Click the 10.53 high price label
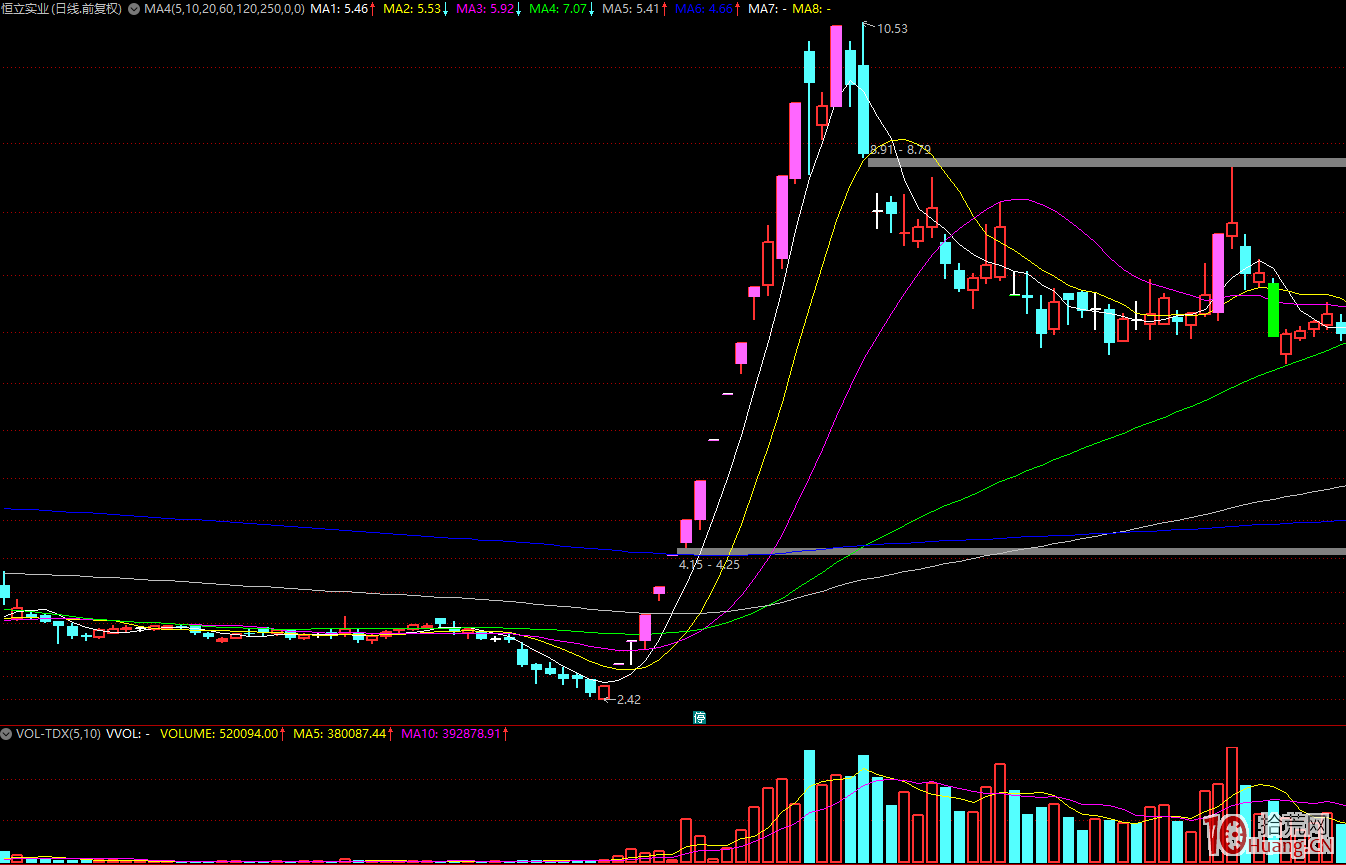The width and height of the screenshot is (1346, 865). pos(892,29)
